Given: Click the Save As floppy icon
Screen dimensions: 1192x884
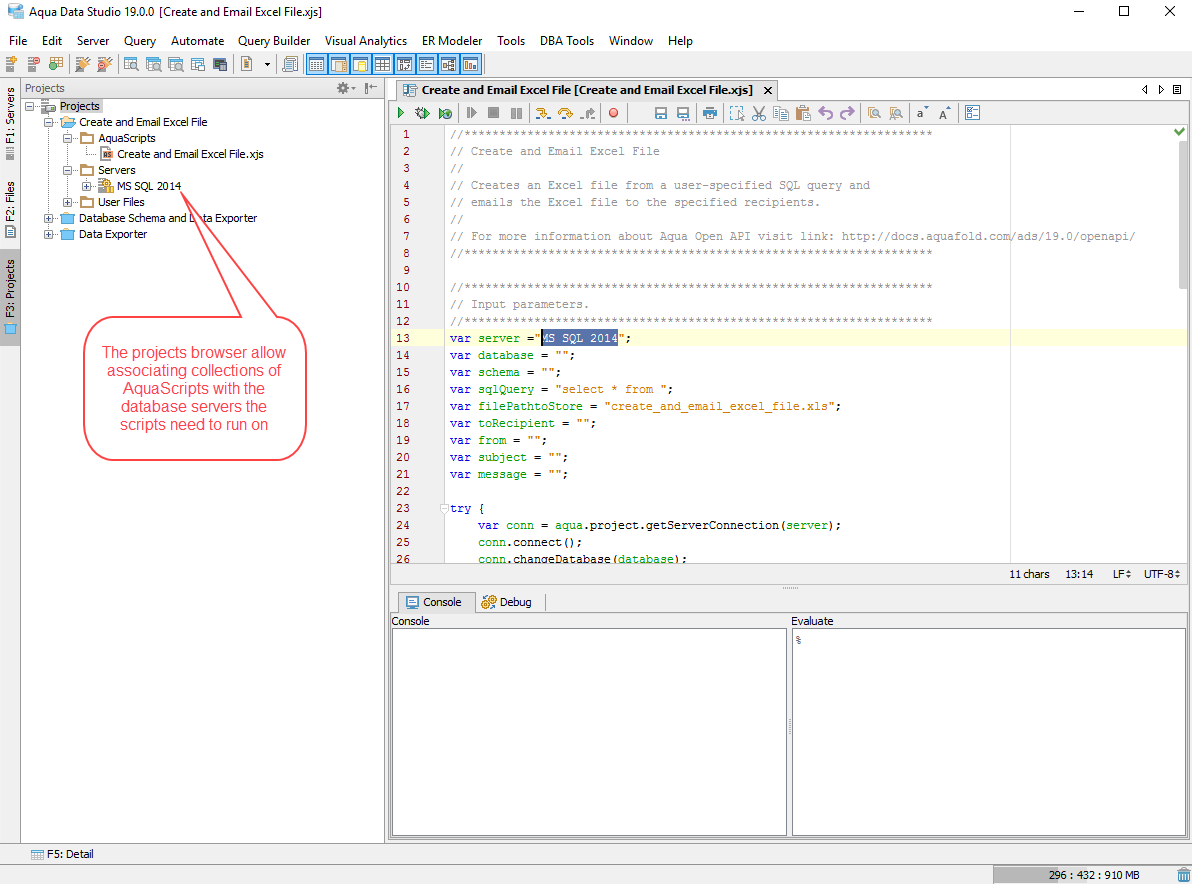Looking at the screenshot, I should 683,113.
